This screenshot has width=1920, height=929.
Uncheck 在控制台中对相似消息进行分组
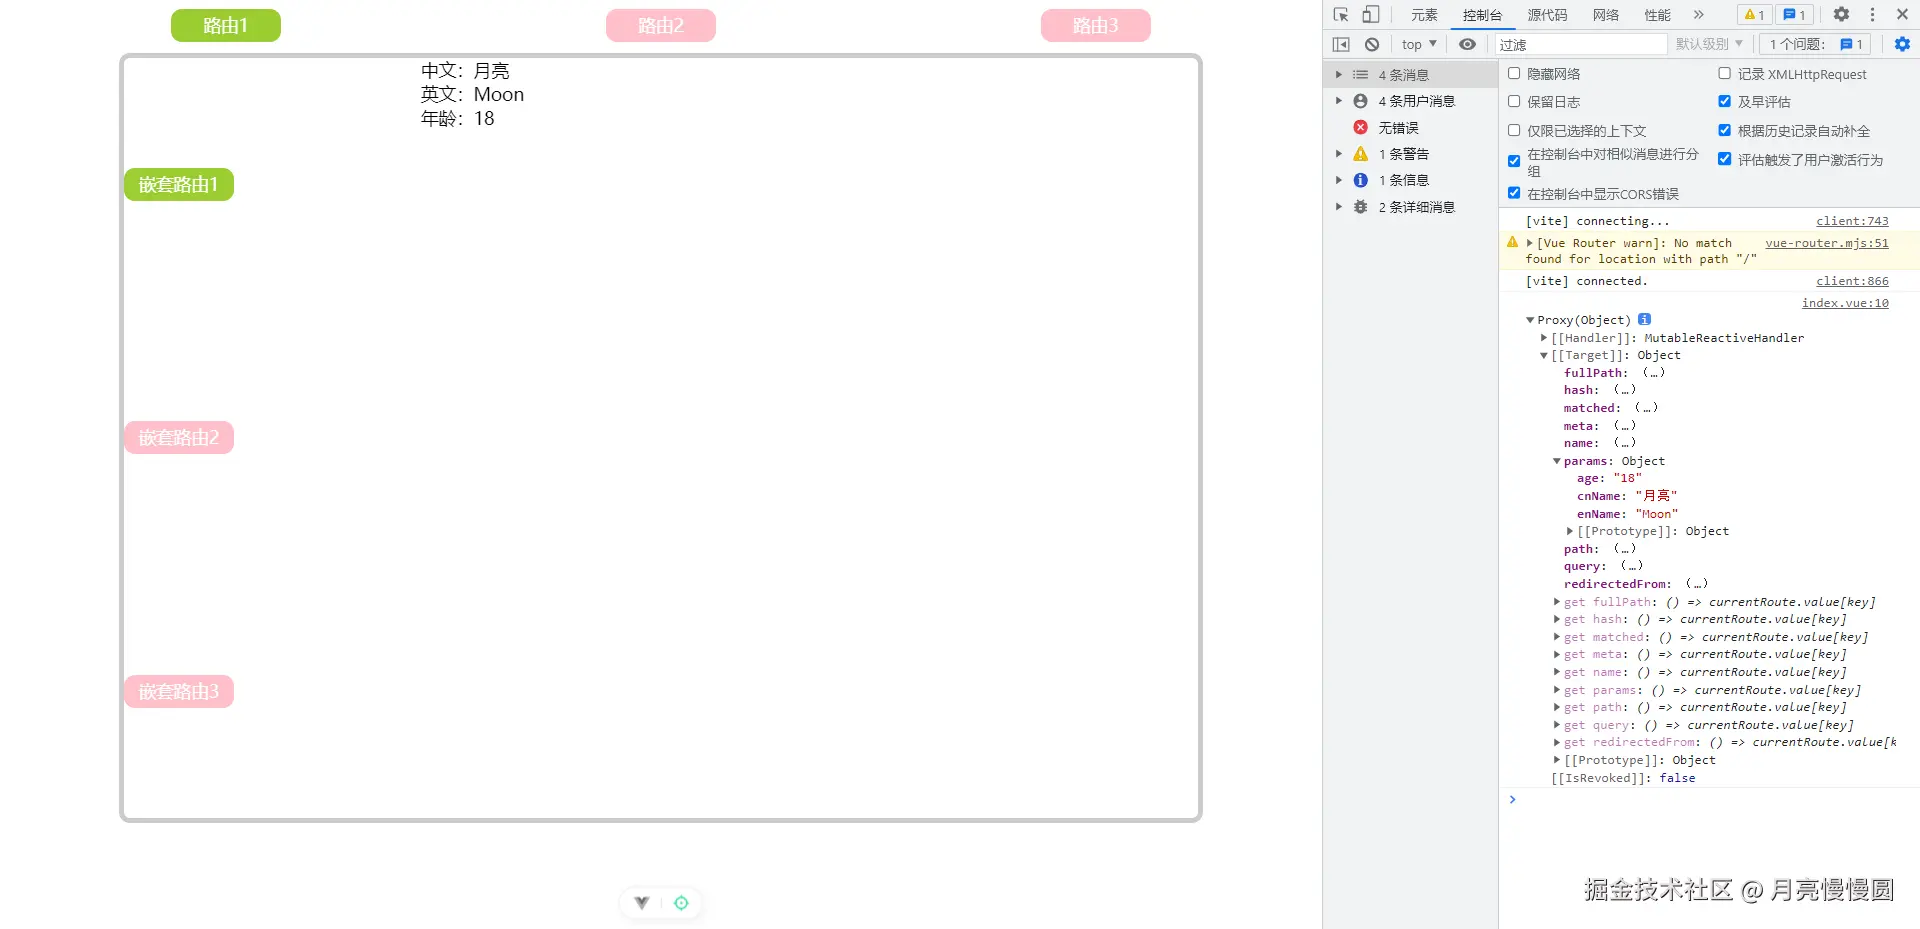pyautogui.click(x=1514, y=161)
